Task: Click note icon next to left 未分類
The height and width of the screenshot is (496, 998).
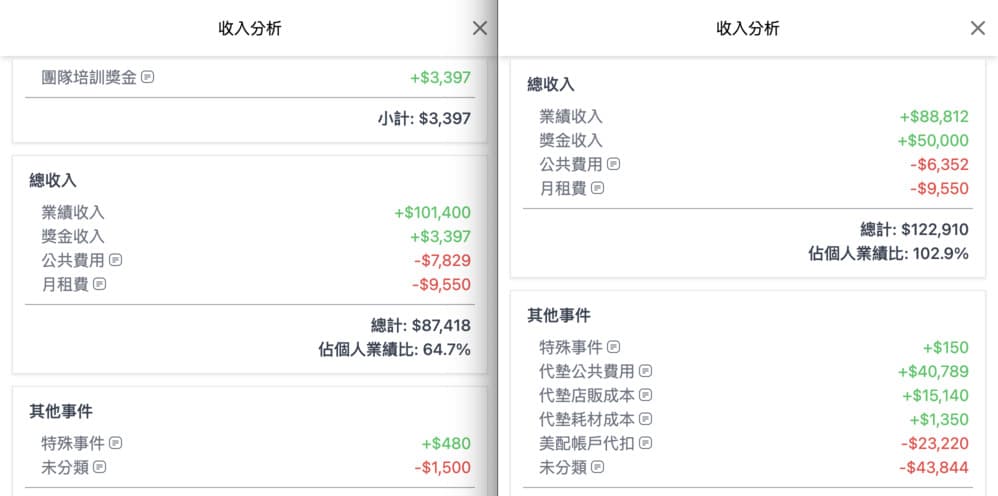Action: [x=99, y=467]
